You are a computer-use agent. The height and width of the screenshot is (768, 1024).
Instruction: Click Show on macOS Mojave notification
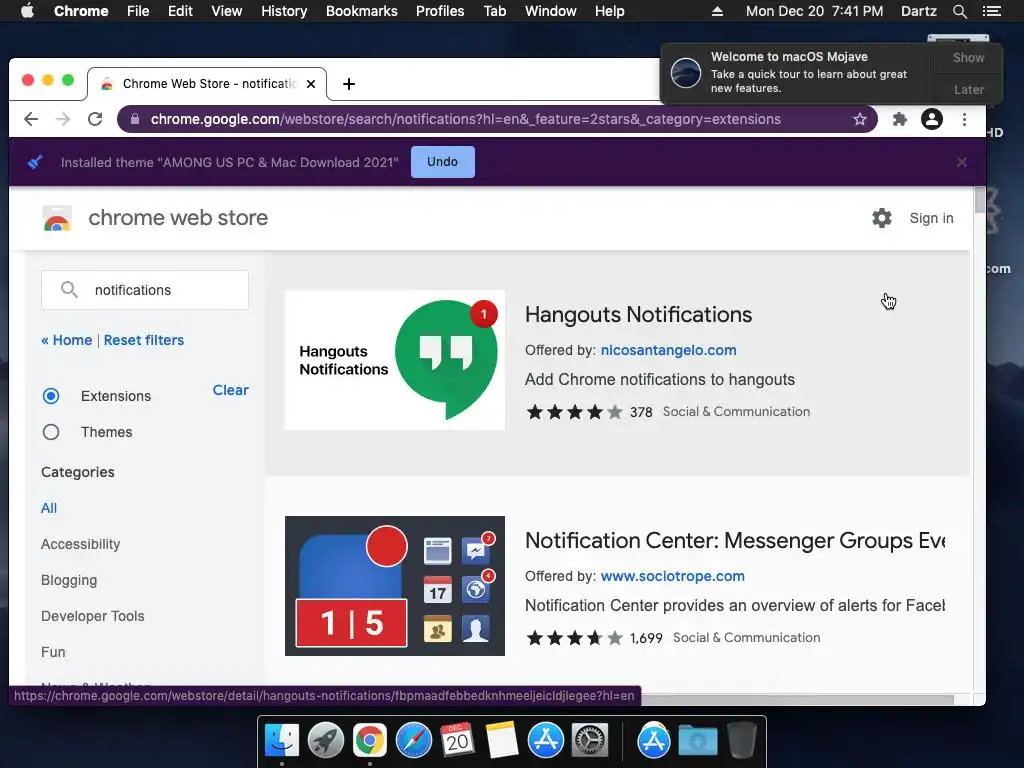tap(968, 57)
